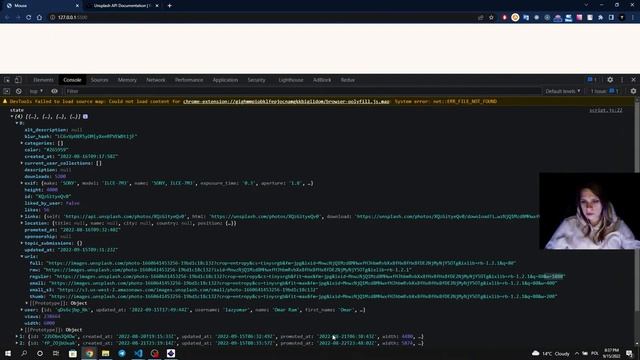Expand the user object
This screenshot has height=360, width=640.
click(x=22, y=310)
